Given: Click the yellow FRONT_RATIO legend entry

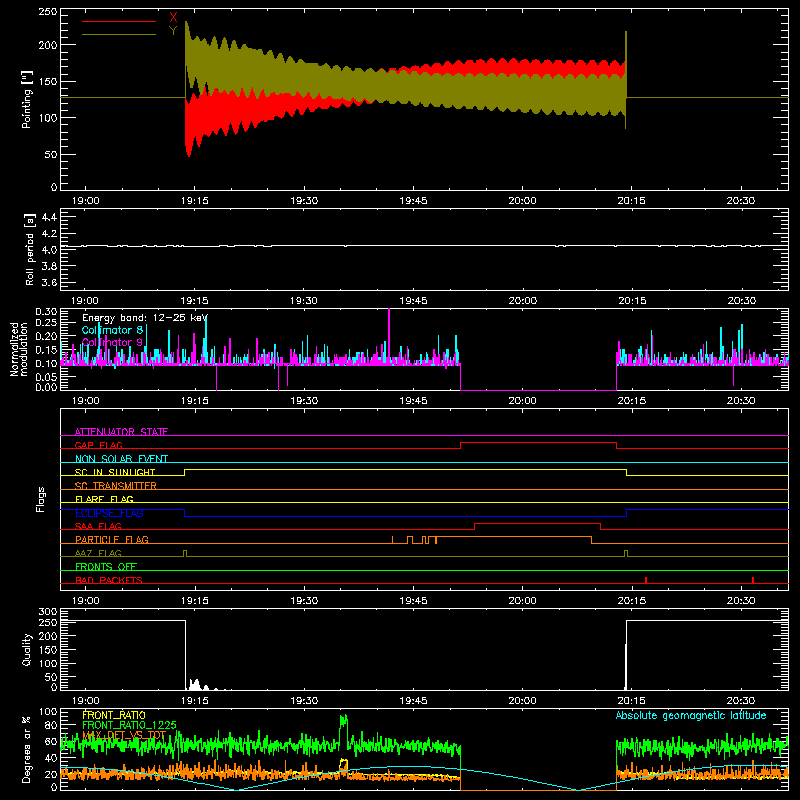Looking at the screenshot, I should coord(114,715).
